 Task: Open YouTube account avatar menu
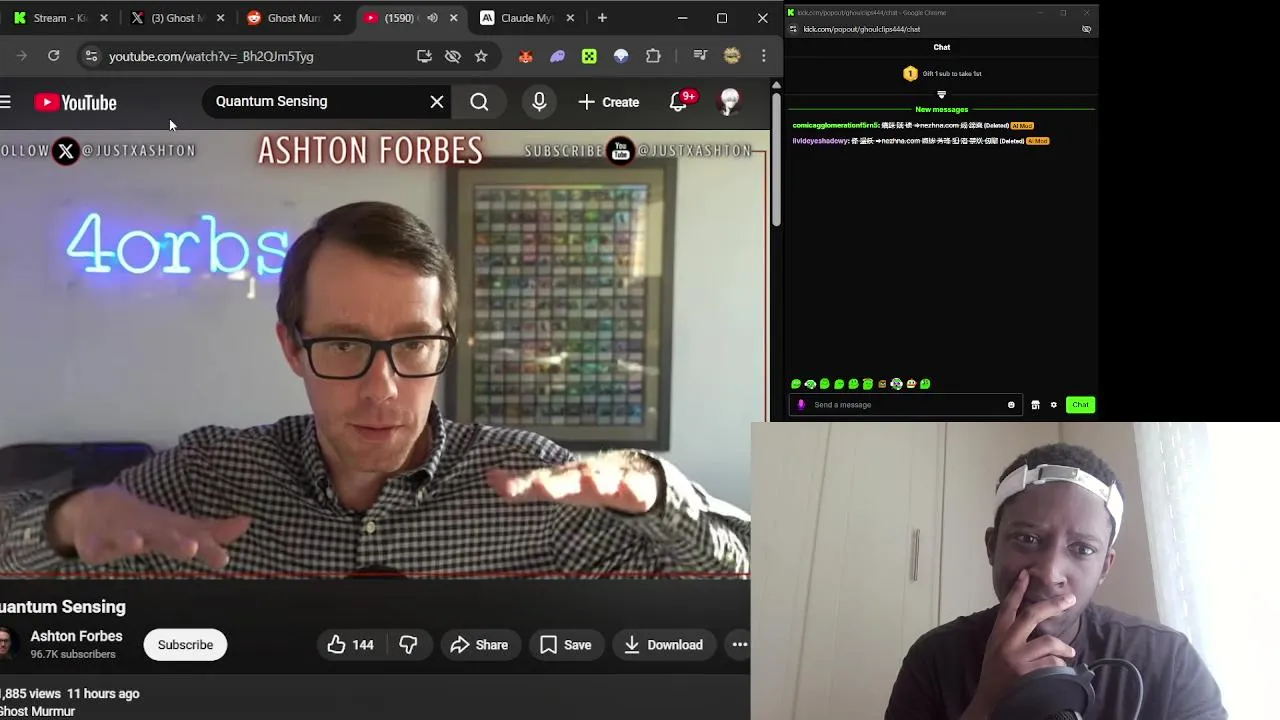tap(729, 102)
